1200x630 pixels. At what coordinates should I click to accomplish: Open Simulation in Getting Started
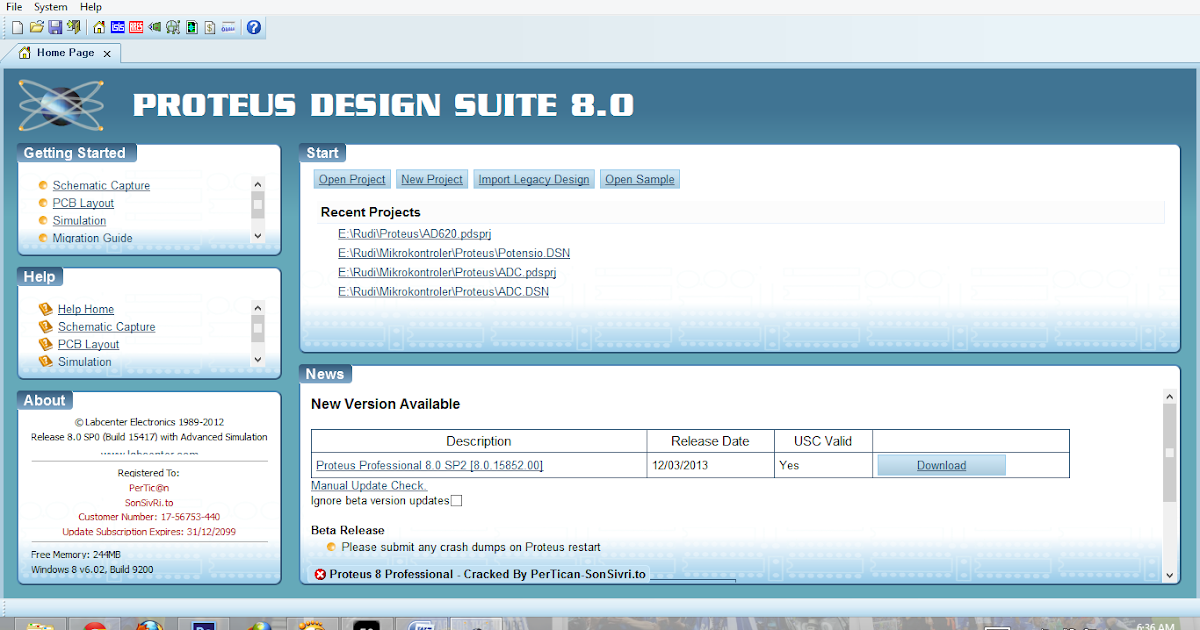(x=79, y=221)
